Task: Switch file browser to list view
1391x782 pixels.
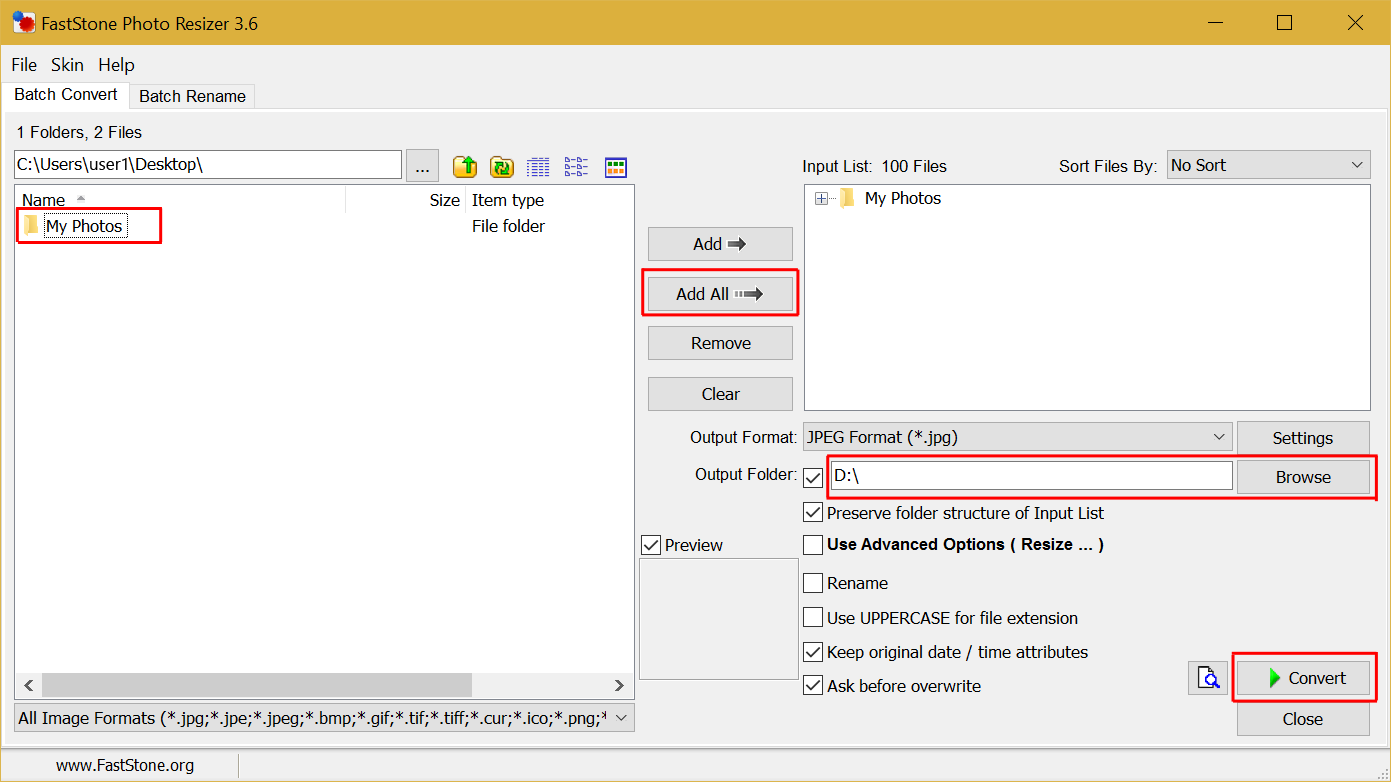Action: (x=576, y=166)
